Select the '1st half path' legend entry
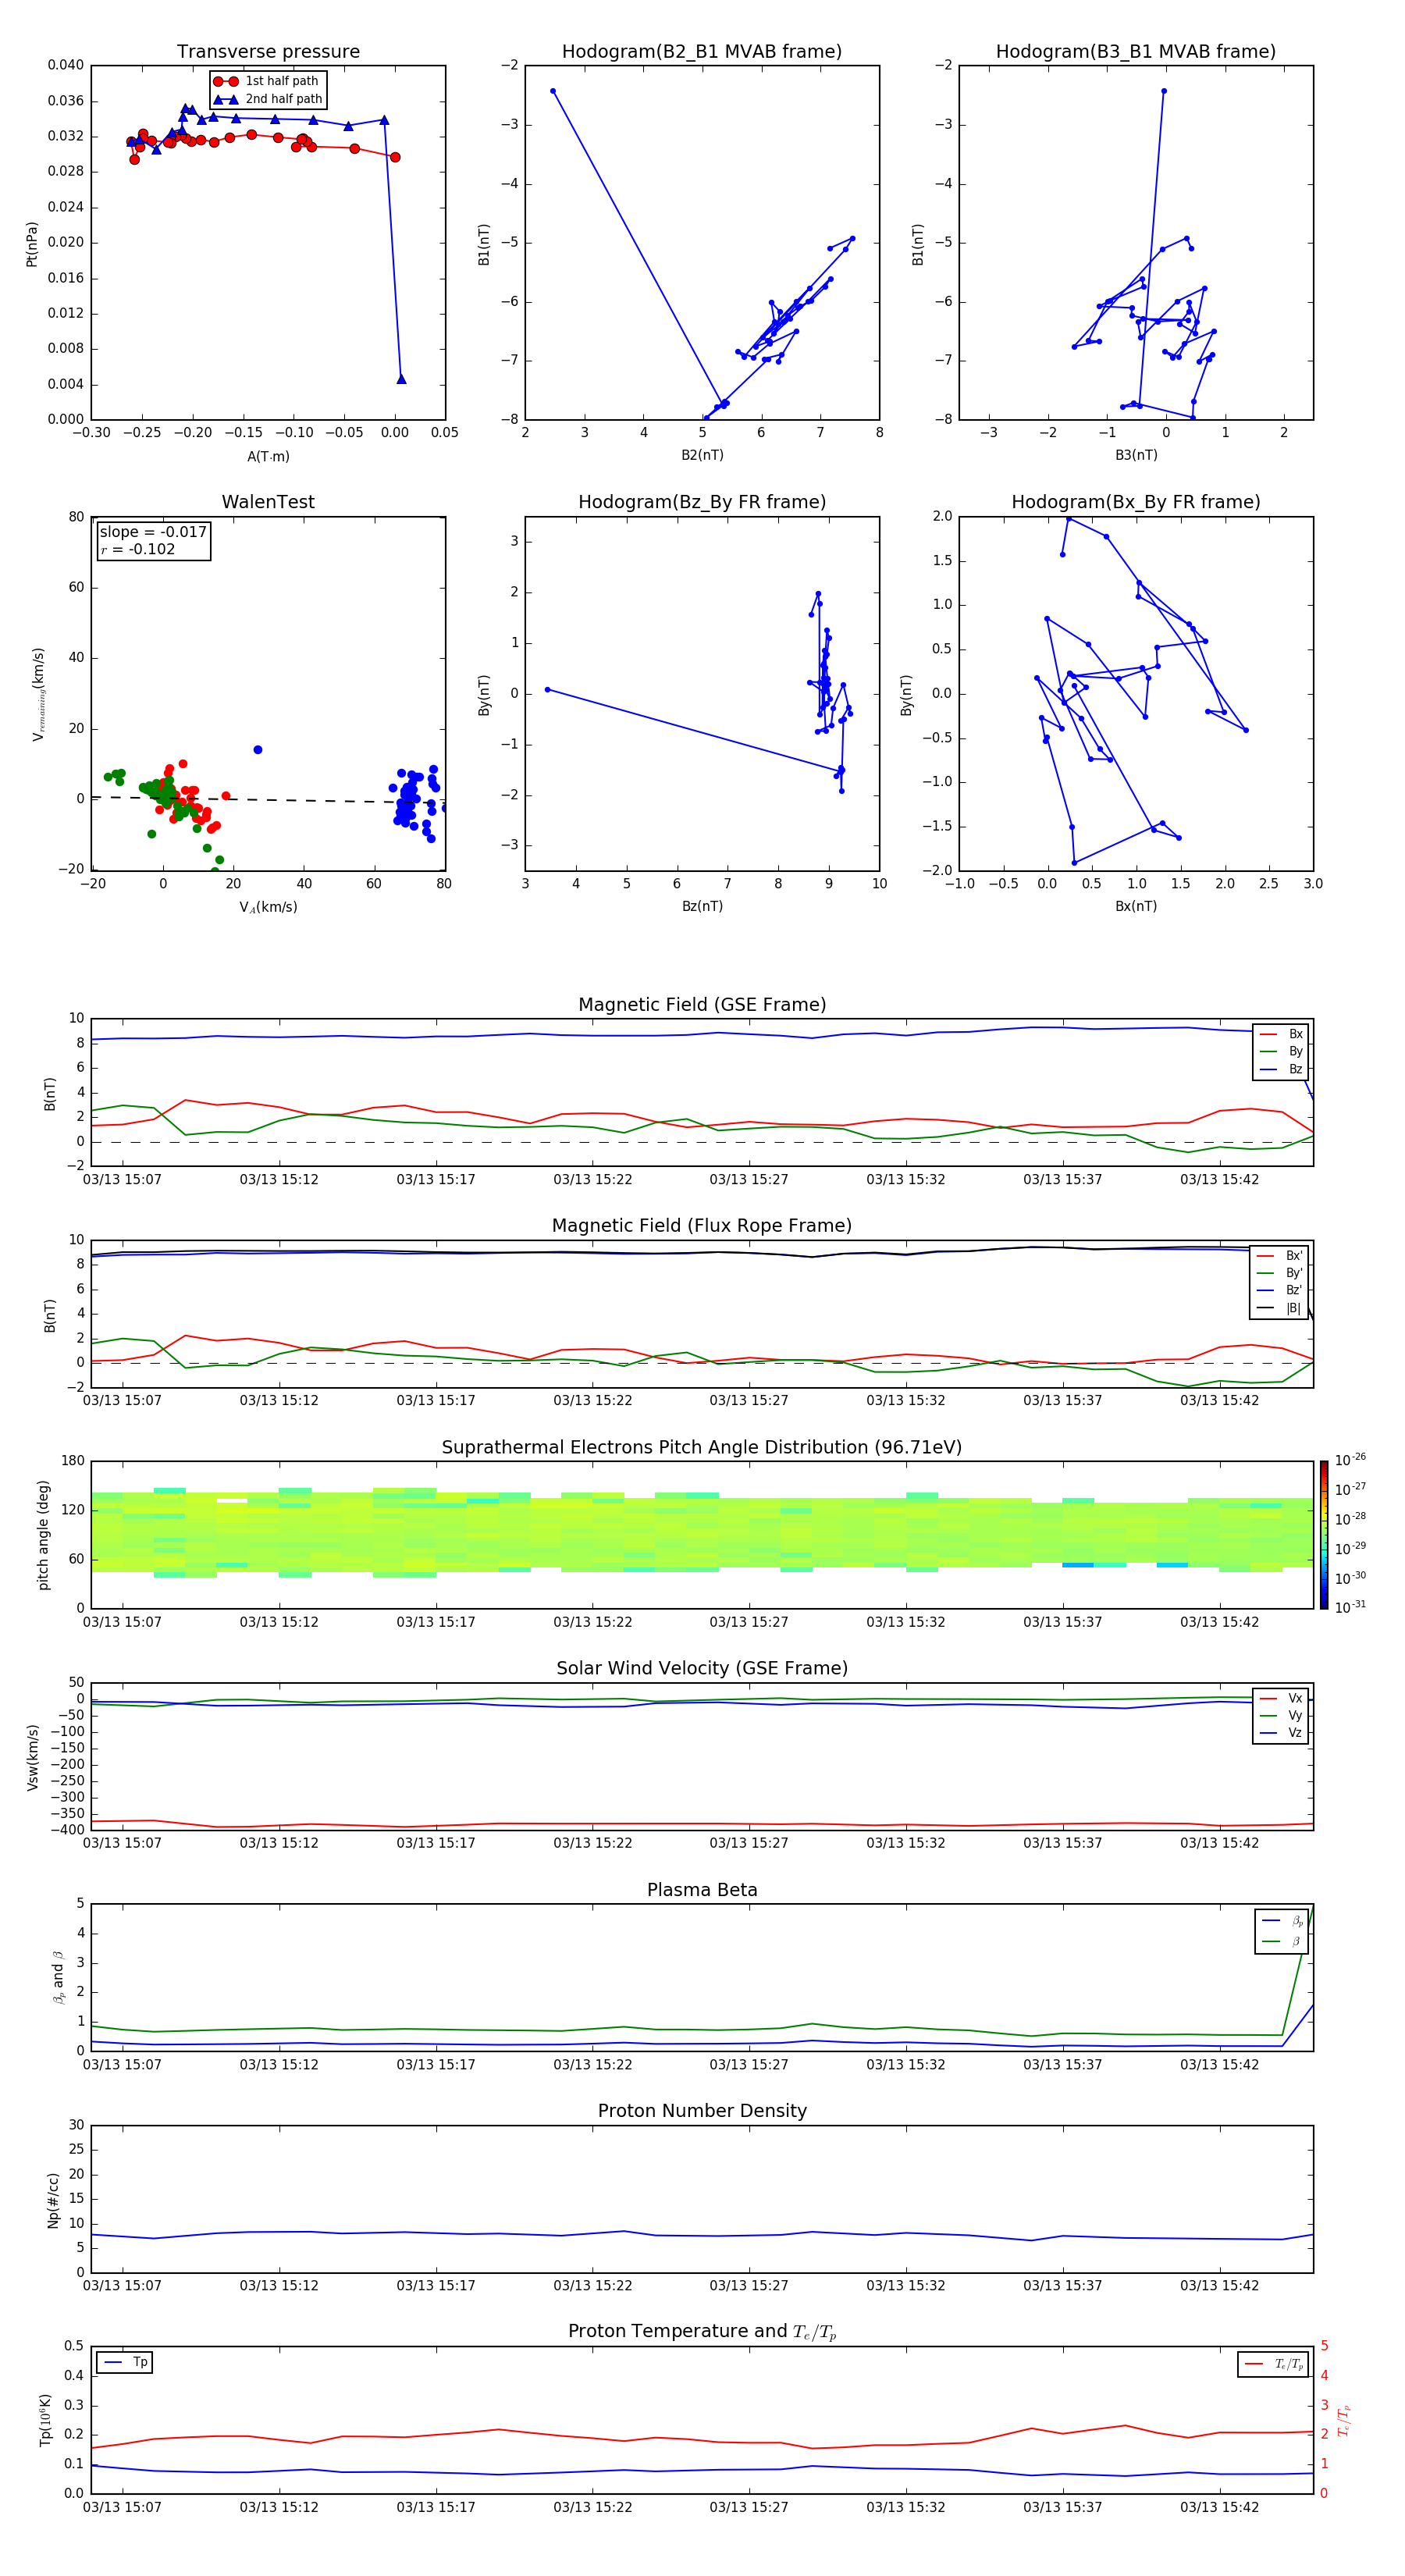Viewport: 1405px width, 2576px height. pyautogui.click(x=266, y=81)
